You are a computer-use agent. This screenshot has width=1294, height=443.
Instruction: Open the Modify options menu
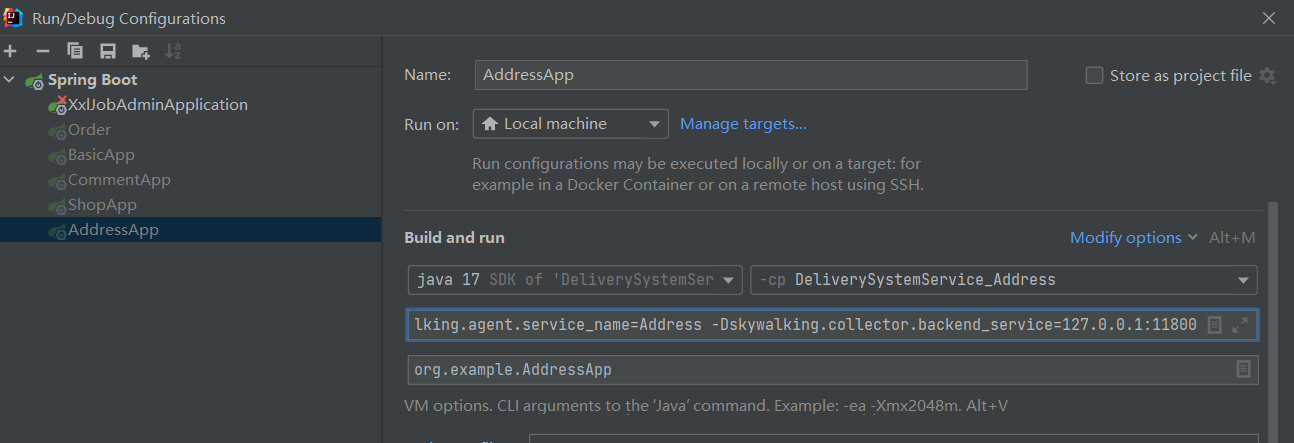1133,237
